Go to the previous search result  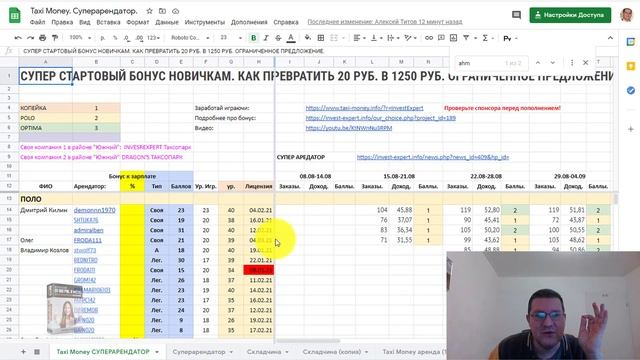point(538,63)
